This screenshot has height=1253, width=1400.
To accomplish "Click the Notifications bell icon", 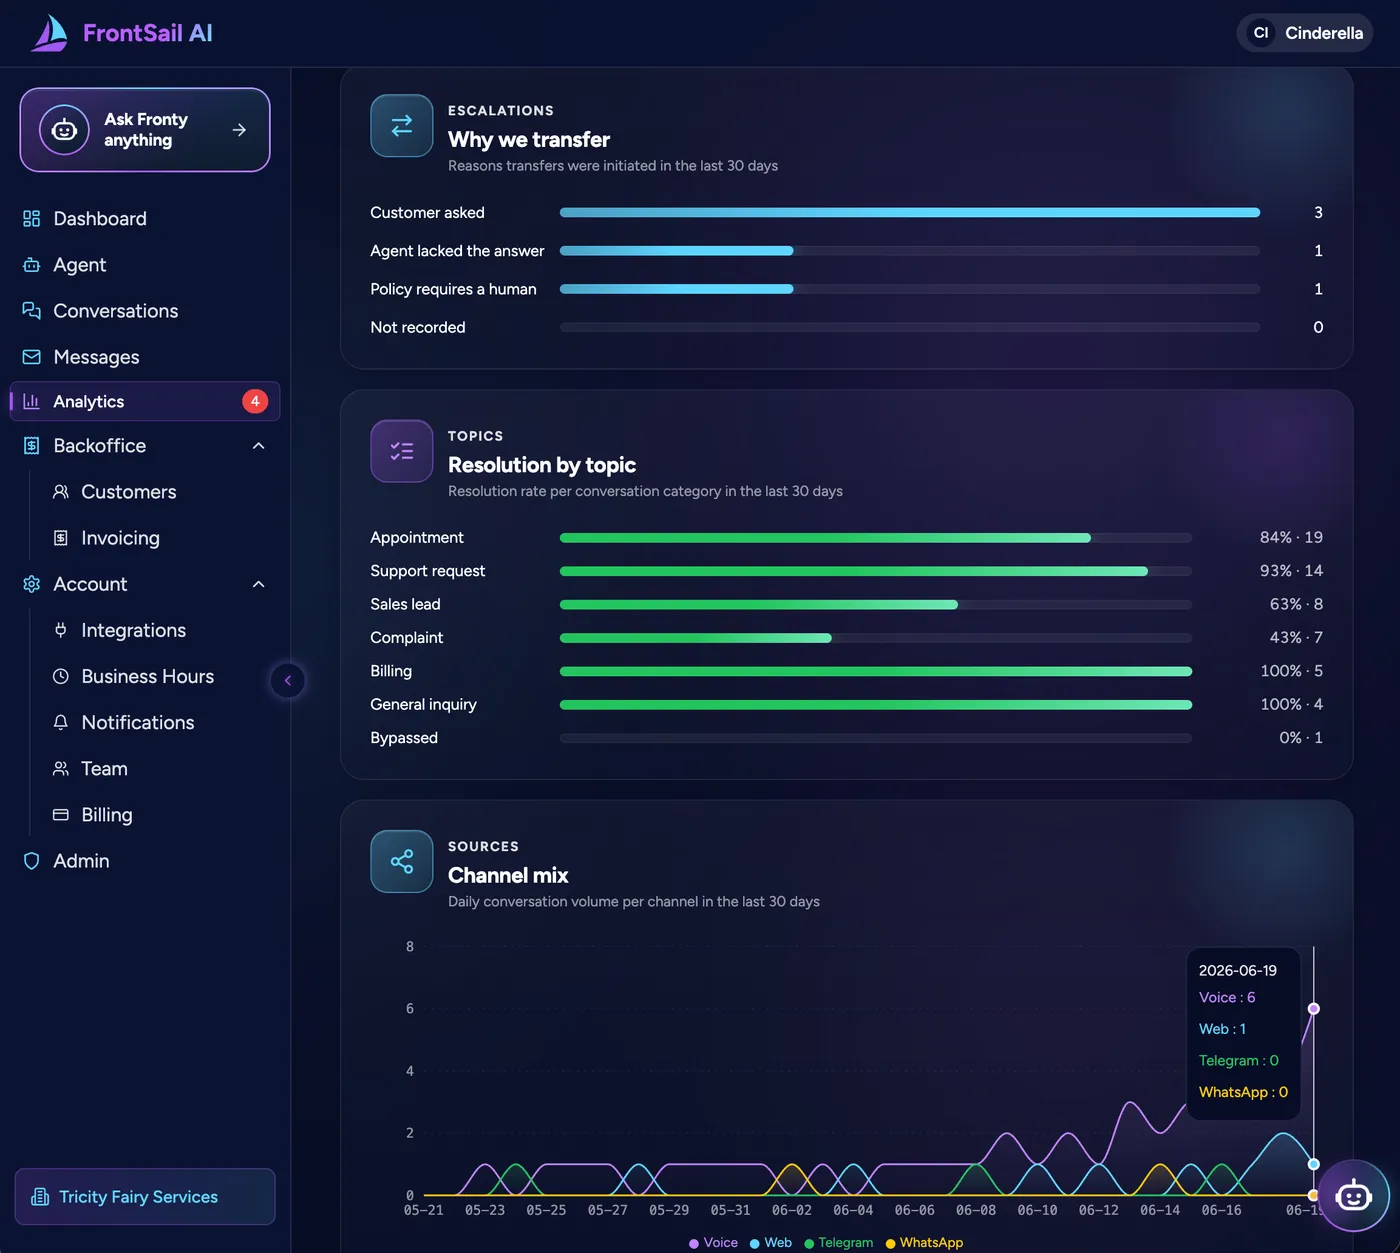I will pos(61,722).
